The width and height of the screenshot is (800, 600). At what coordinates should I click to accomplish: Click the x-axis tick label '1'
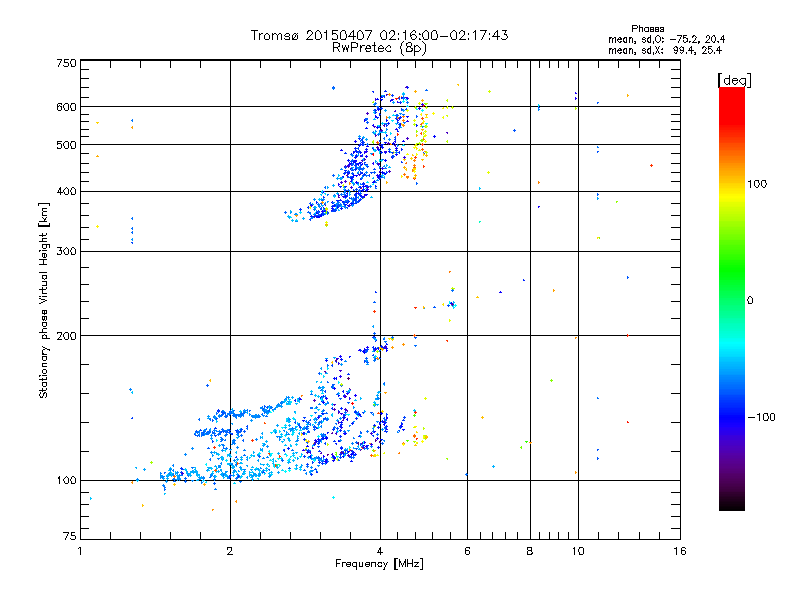80,551
